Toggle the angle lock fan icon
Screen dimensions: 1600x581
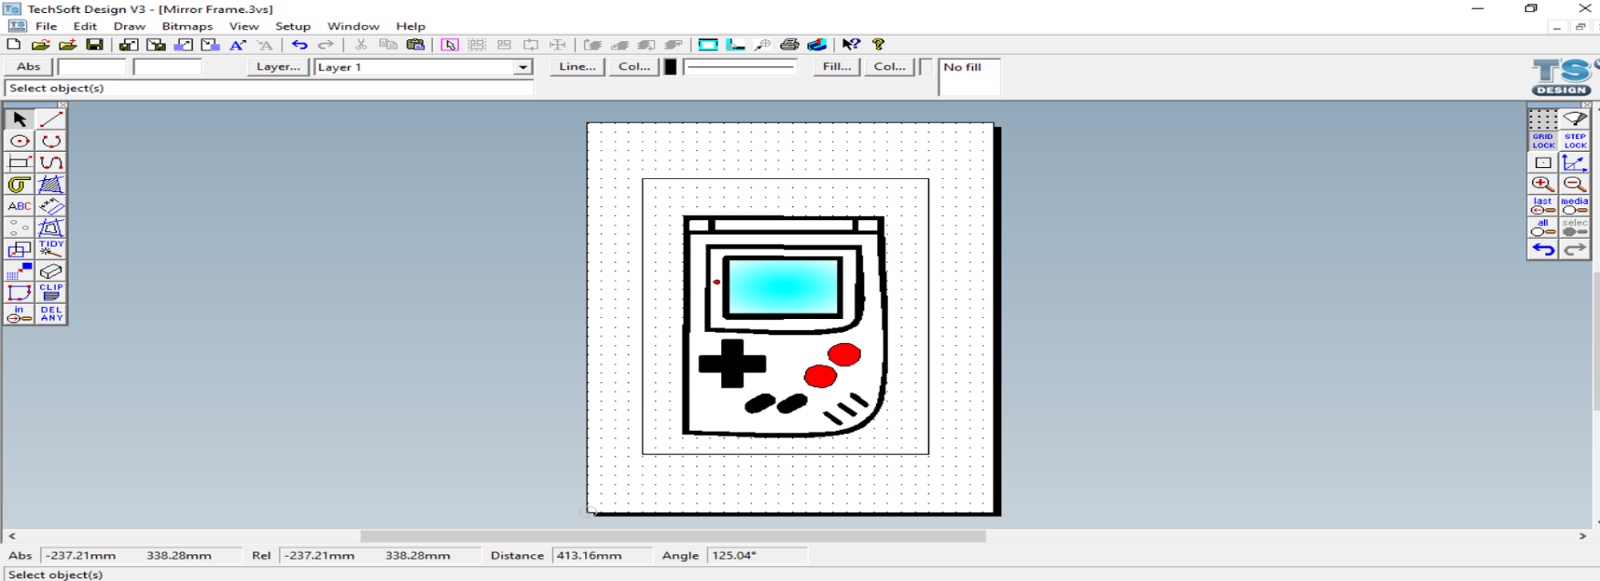pos(1575,119)
